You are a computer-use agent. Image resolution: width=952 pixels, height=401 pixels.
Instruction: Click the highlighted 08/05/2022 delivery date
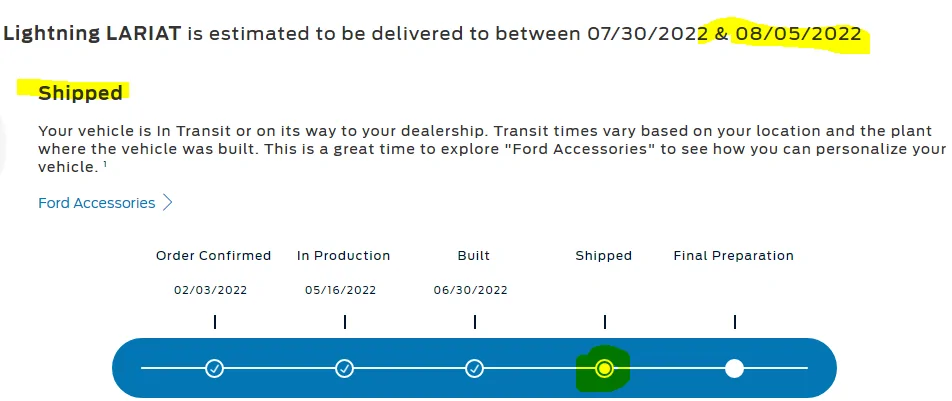797,34
